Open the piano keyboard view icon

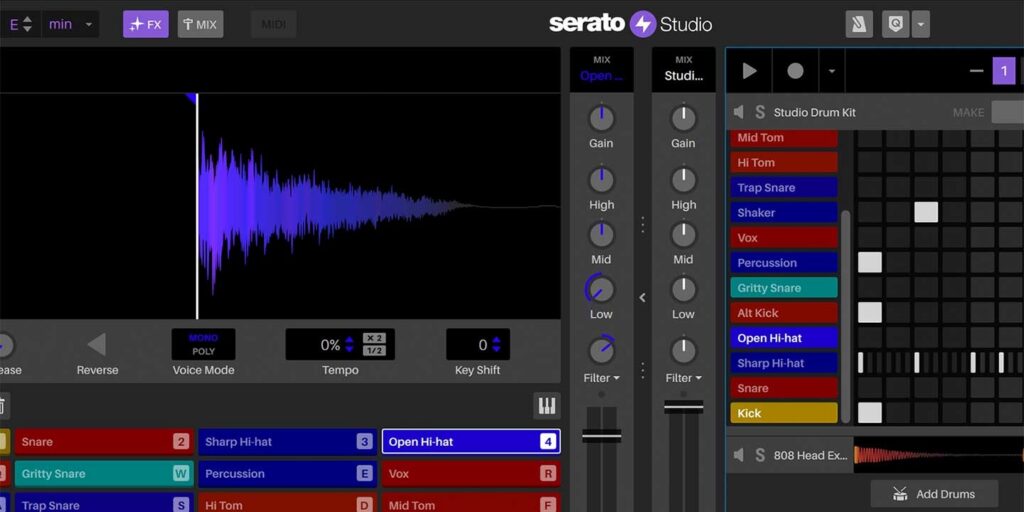point(547,406)
